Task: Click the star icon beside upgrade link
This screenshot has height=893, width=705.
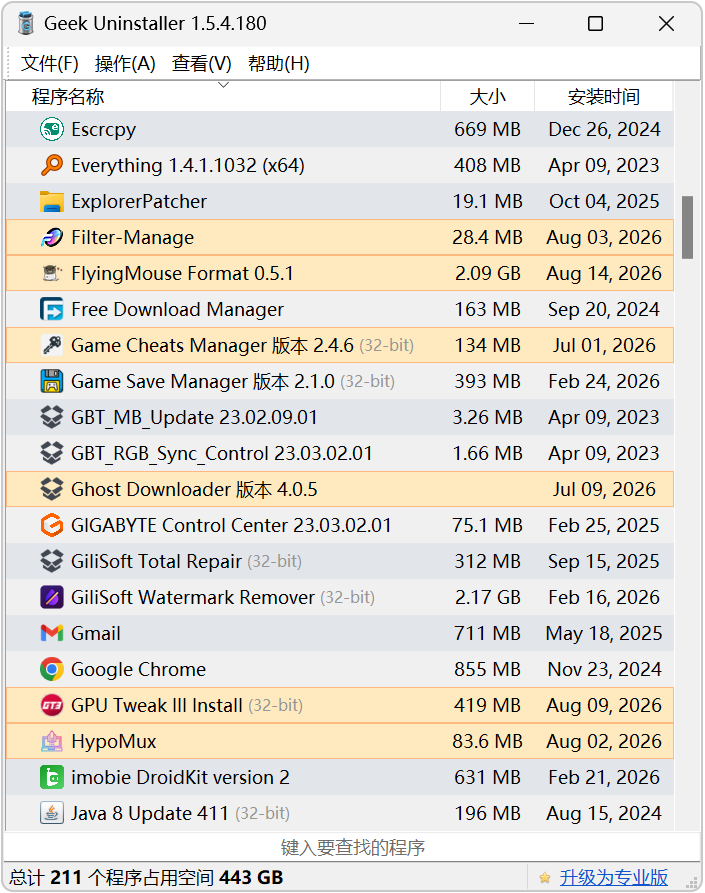Action: [x=545, y=878]
